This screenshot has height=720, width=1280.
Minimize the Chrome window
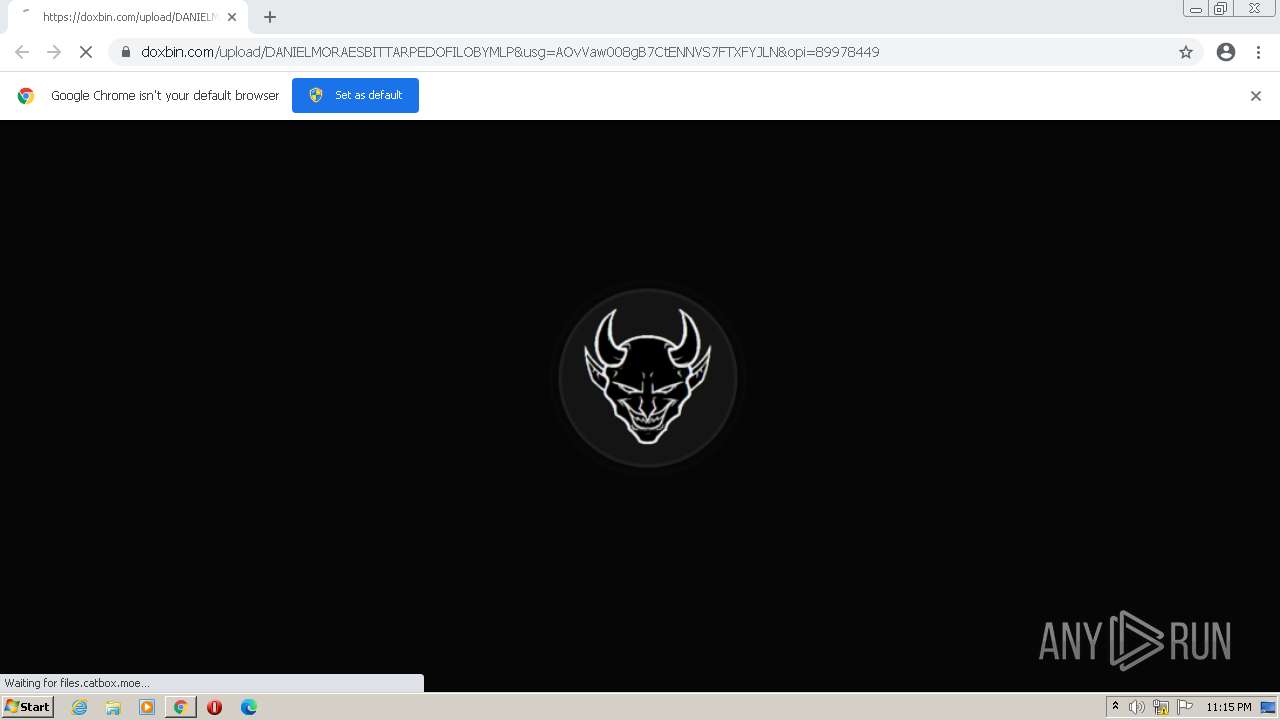[x=1195, y=9]
